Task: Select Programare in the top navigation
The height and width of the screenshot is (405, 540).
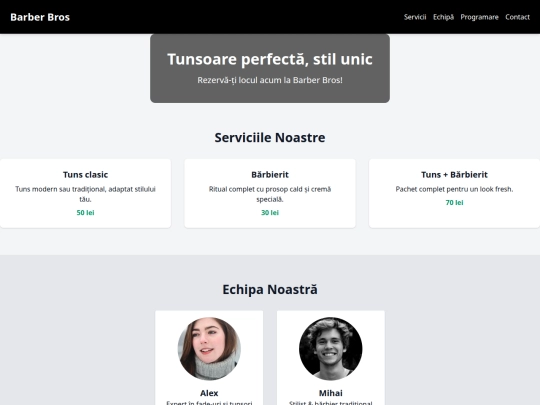Action: [479, 17]
